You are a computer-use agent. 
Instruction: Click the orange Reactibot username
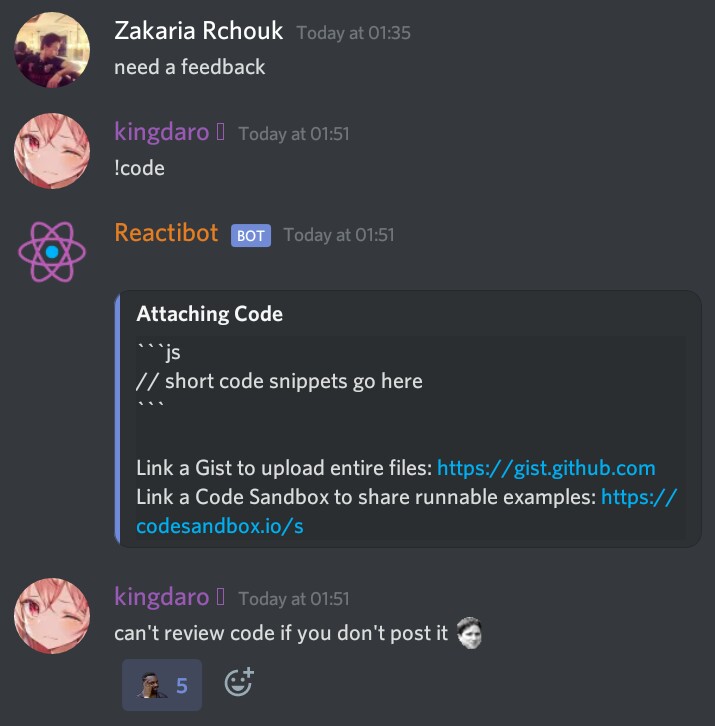click(166, 232)
